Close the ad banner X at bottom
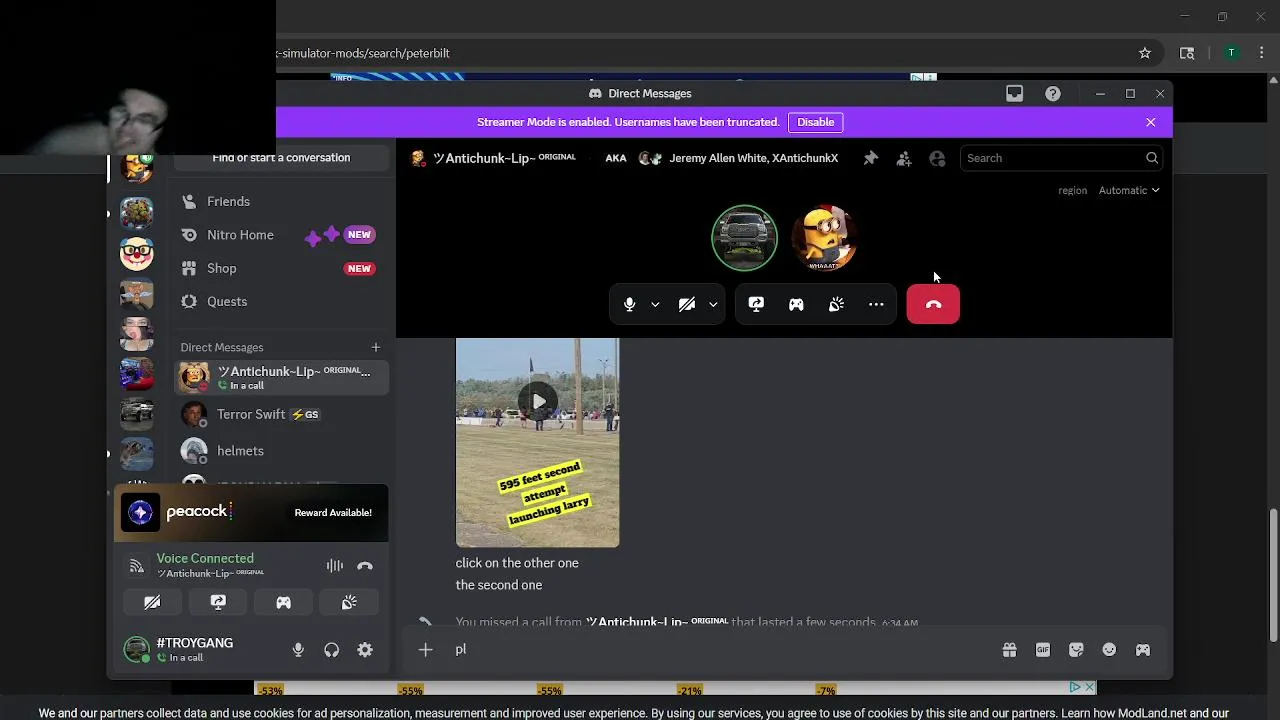The height and width of the screenshot is (720, 1280). (x=1090, y=687)
